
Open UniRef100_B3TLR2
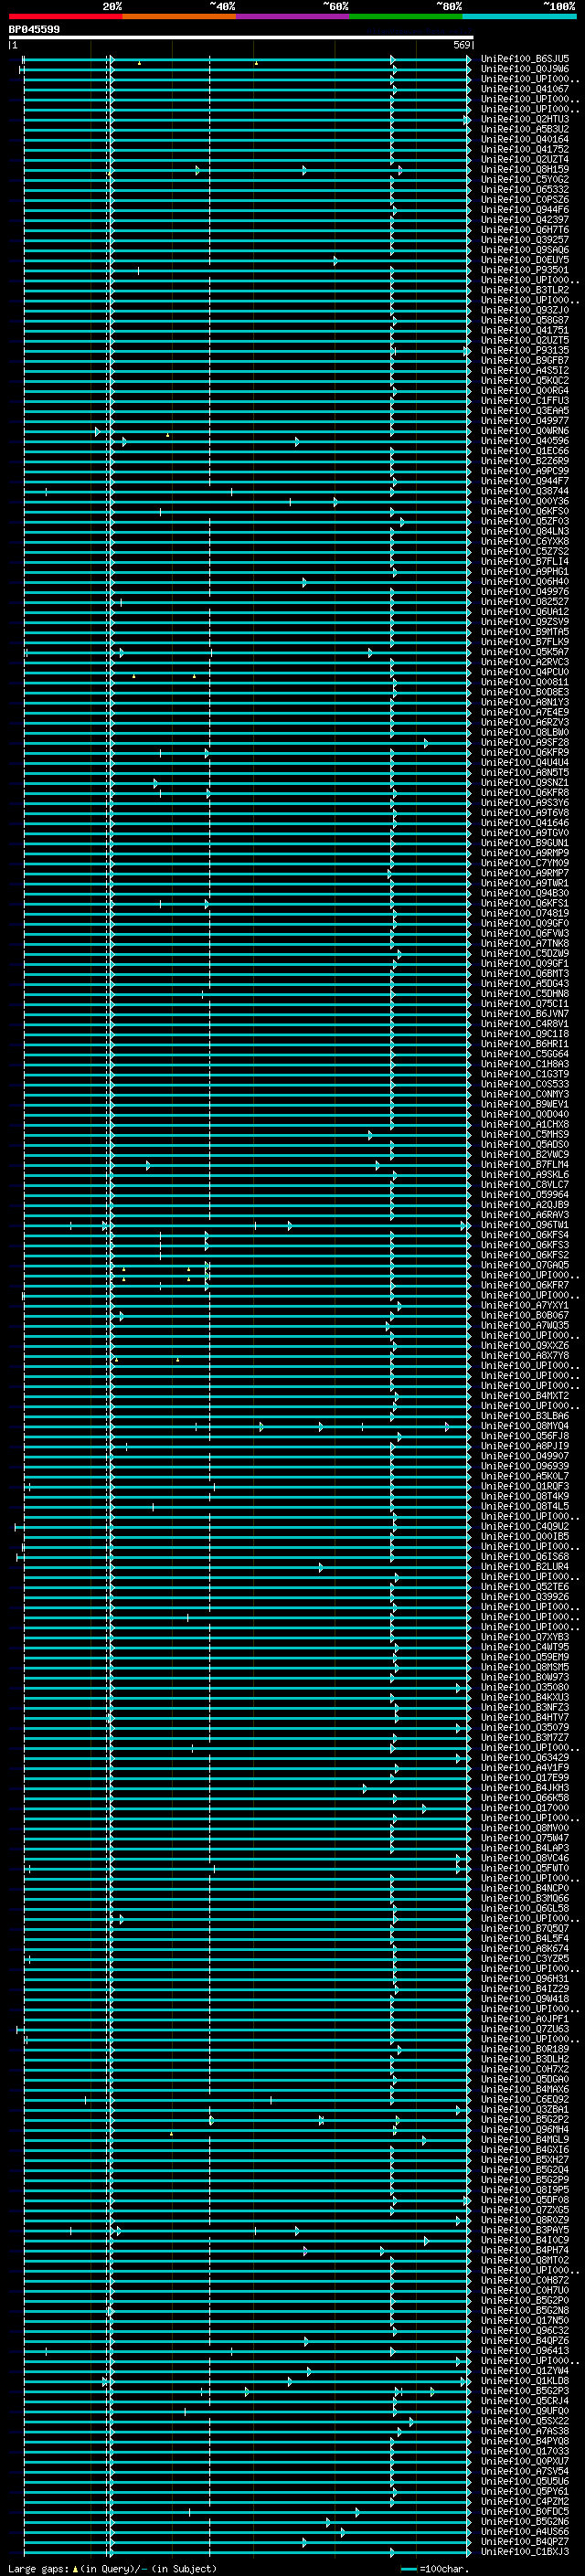point(525,290)
